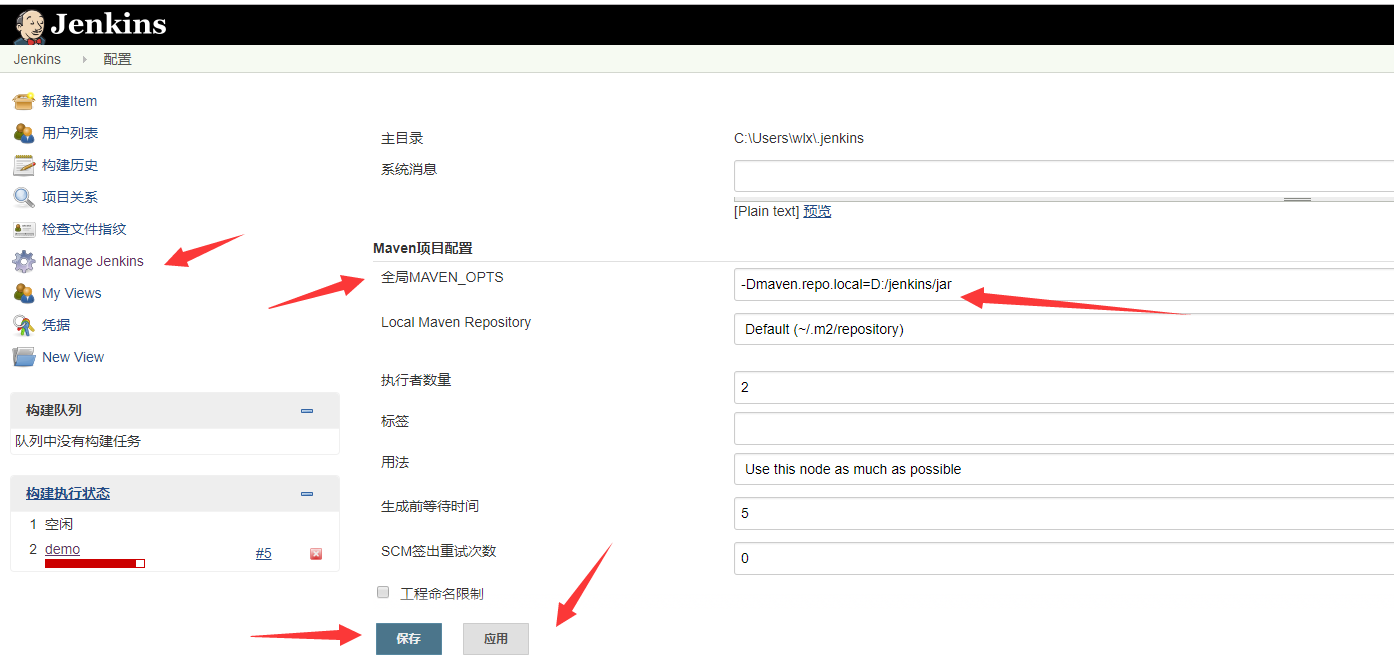Click the 构建历史 notepad icon
Screen dimensions: 1394x662
(24, 165)
